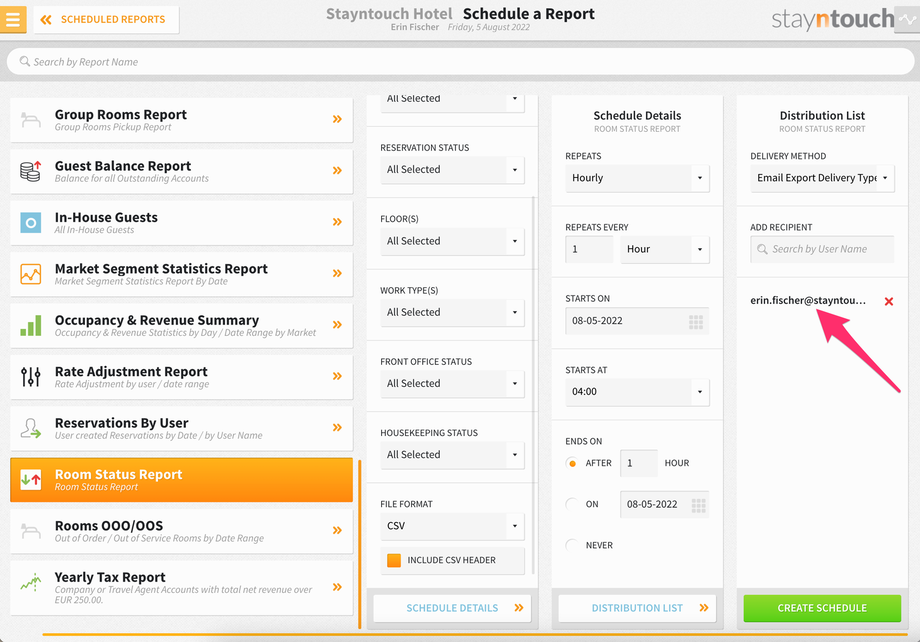The width and height of the screenshot is (920, 642).
Task: Open the Reservation Status dropdown
Action: (452, 170)
